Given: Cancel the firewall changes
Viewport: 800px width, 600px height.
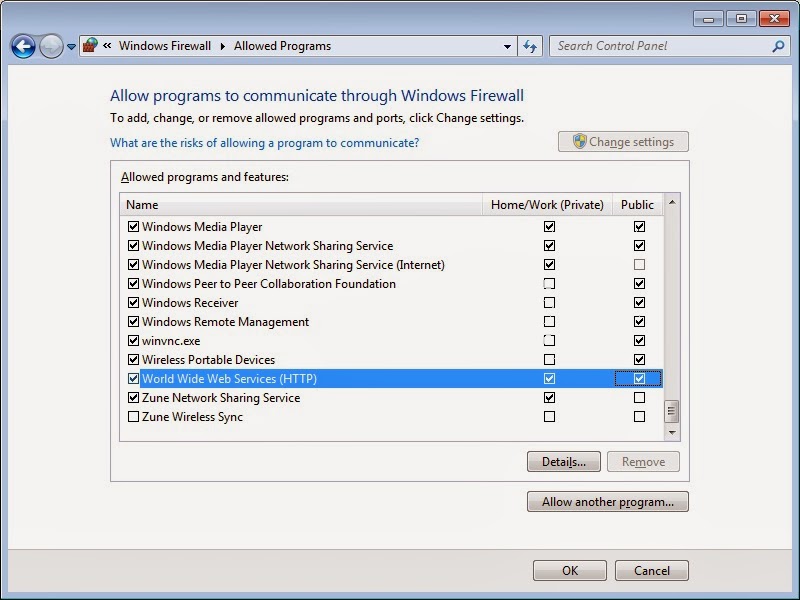Looking at the screenshot, I should point(652,570).
